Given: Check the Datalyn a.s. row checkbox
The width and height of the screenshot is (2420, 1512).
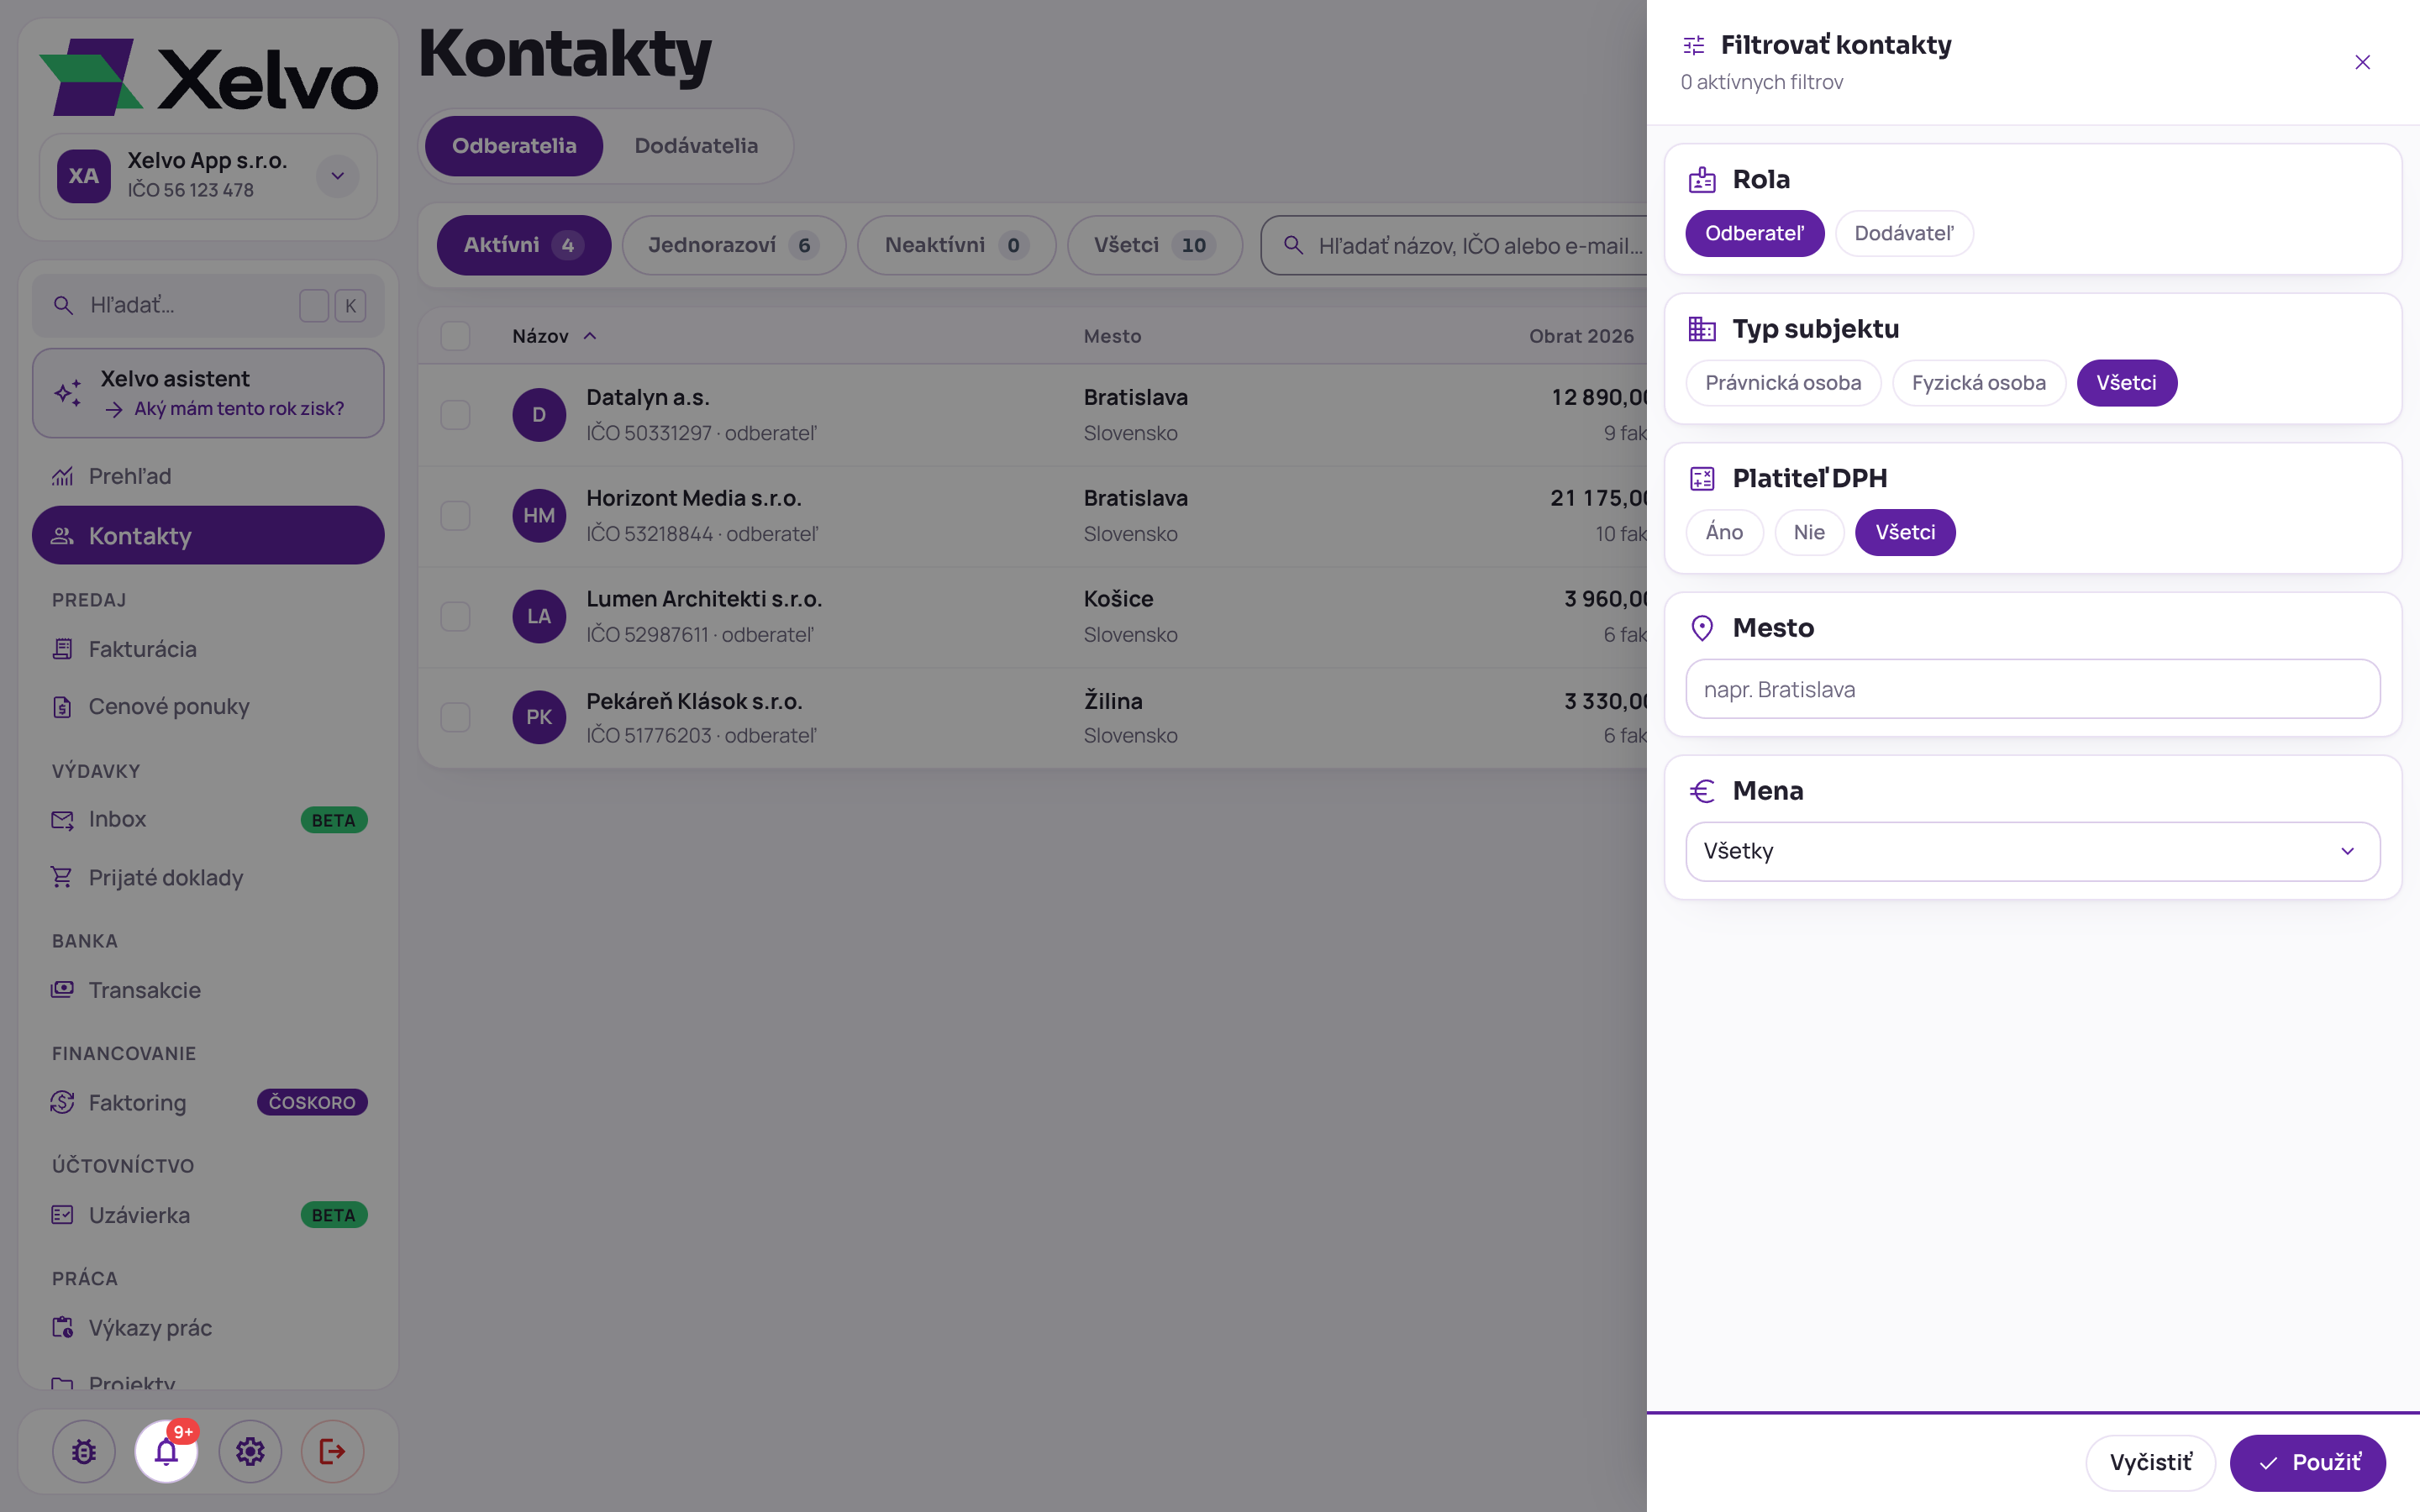Looking at the screenshot, I should click(455, 415).
